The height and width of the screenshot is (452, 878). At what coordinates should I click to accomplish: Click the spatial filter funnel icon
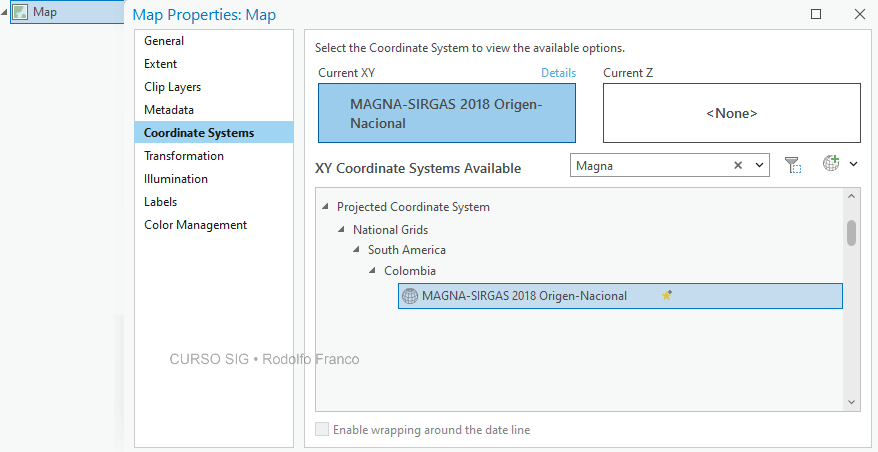793,166
